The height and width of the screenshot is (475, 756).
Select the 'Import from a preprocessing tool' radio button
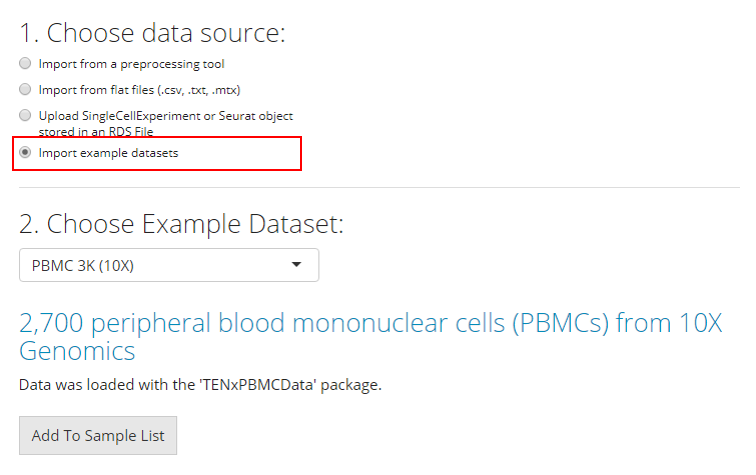coord(25,63)
